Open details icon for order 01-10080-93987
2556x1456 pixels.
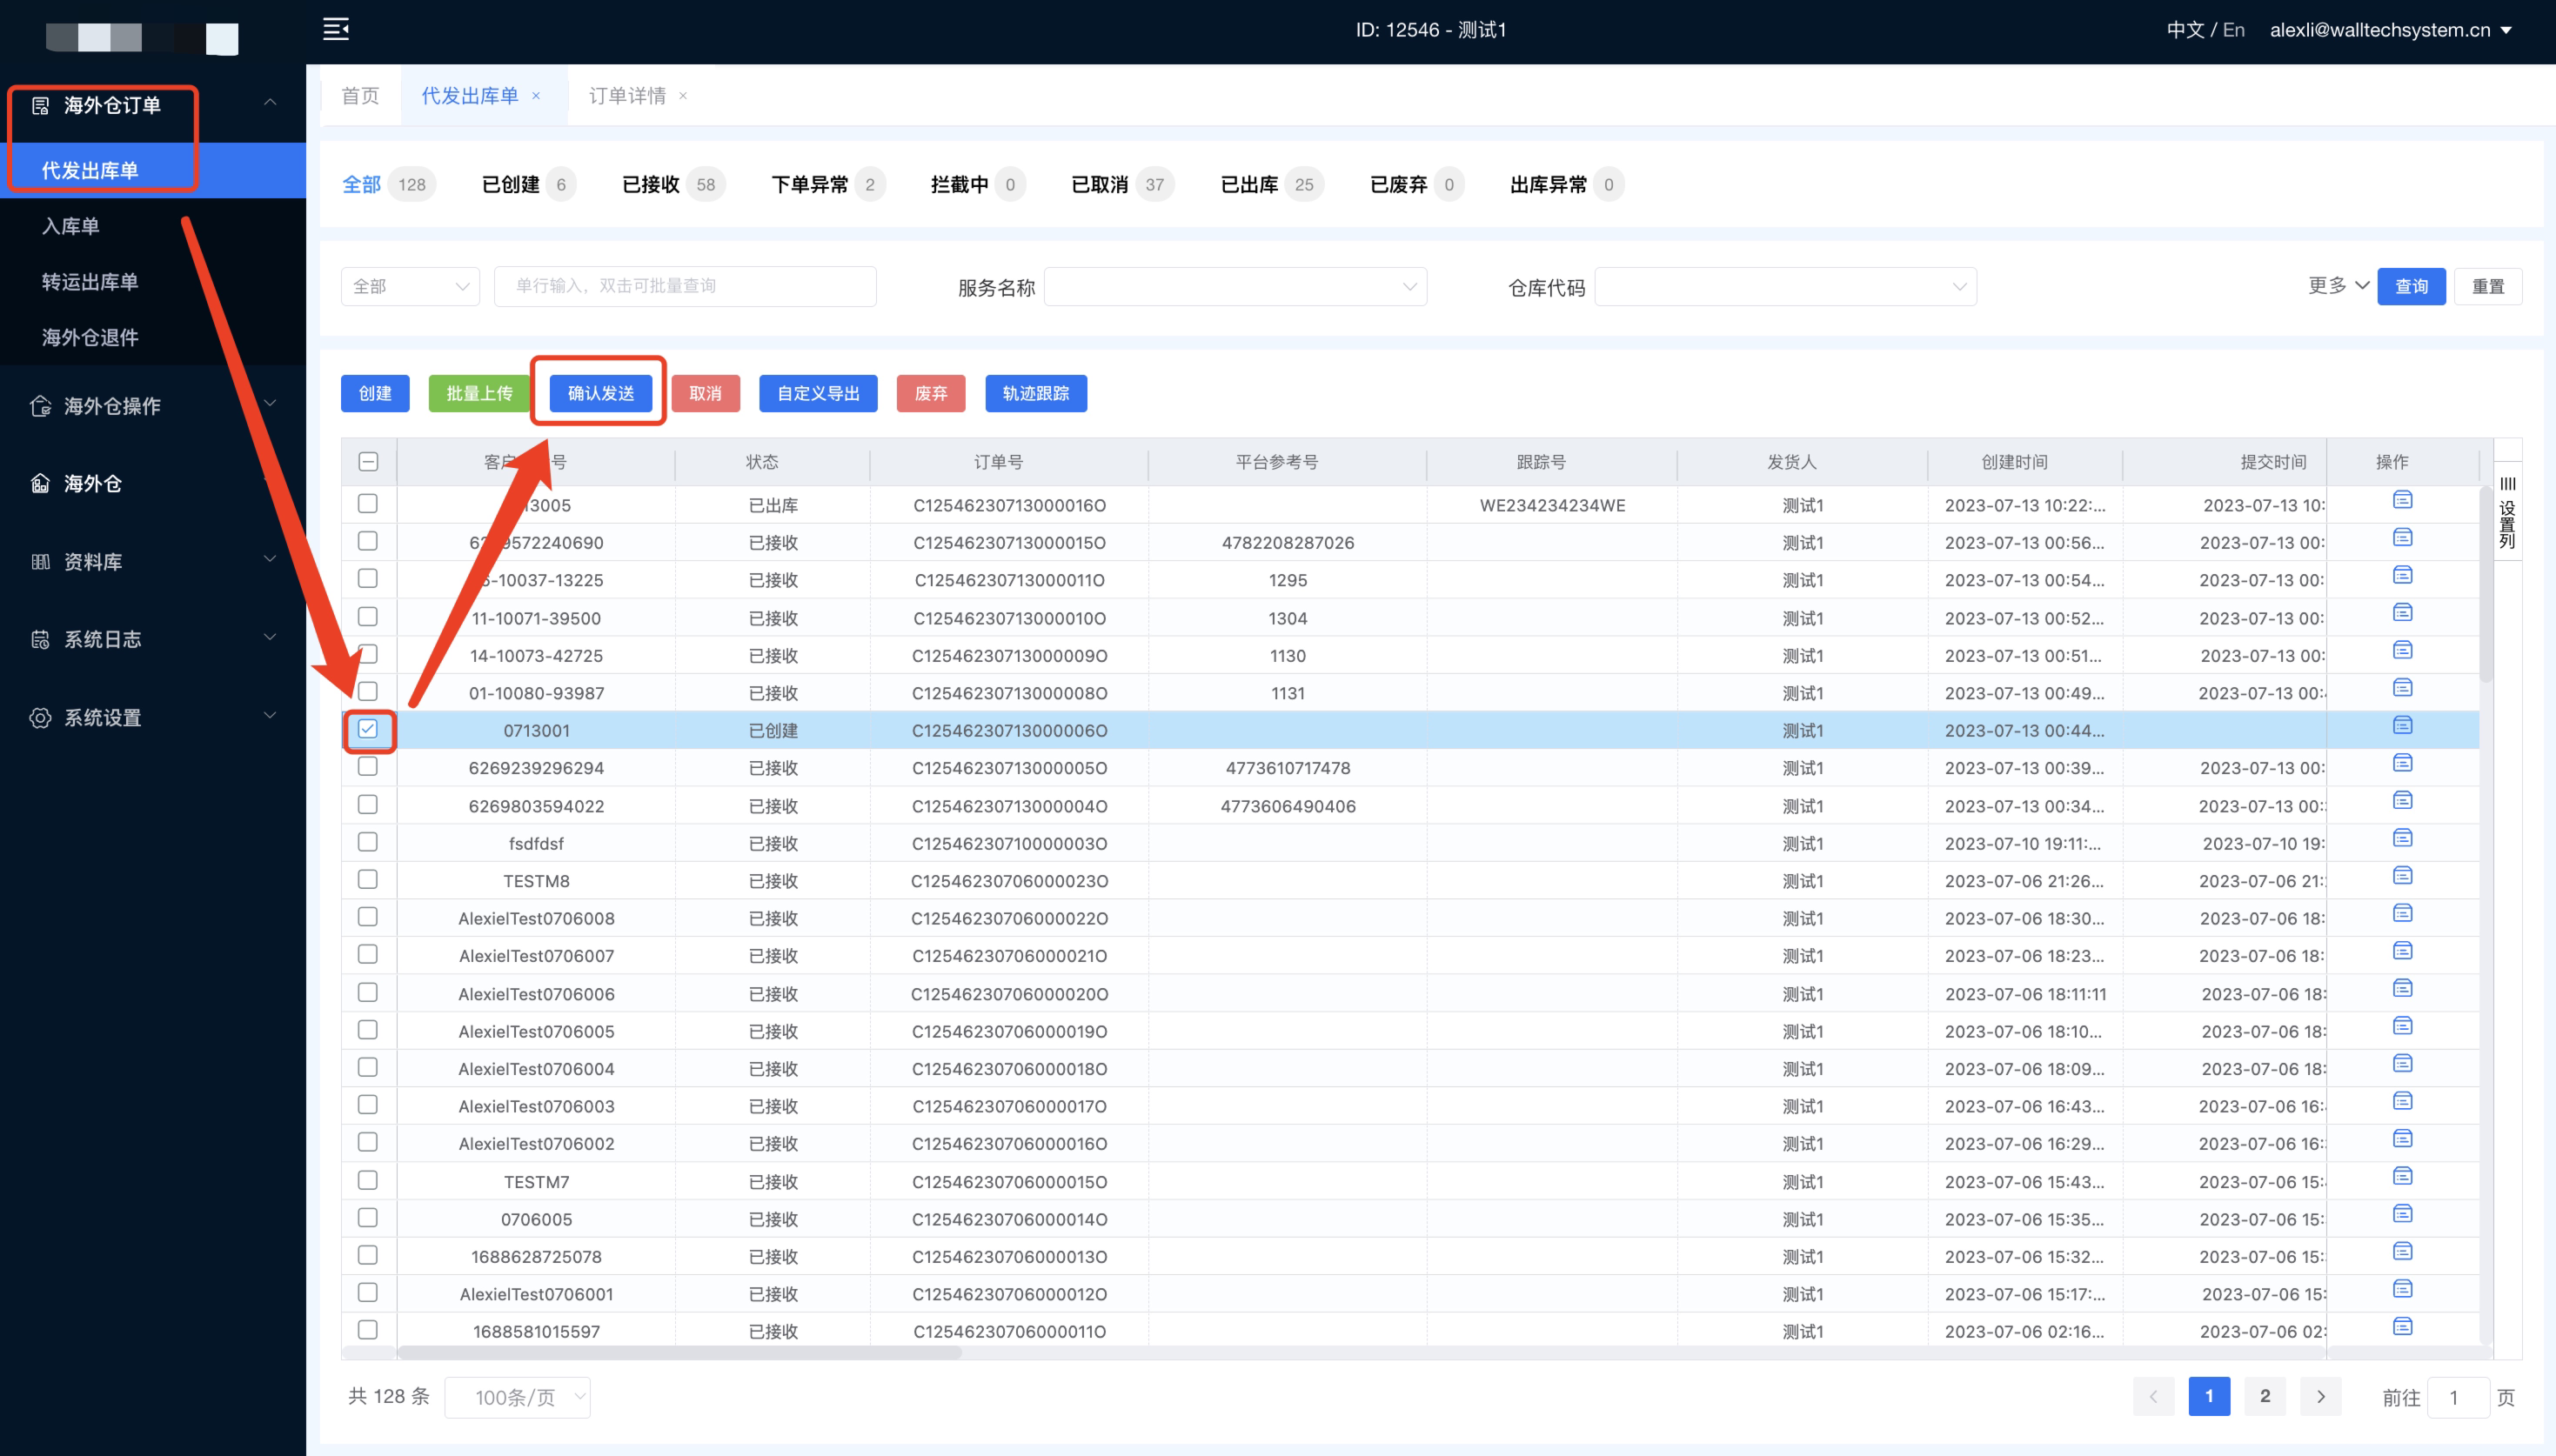coord(2402,688)
